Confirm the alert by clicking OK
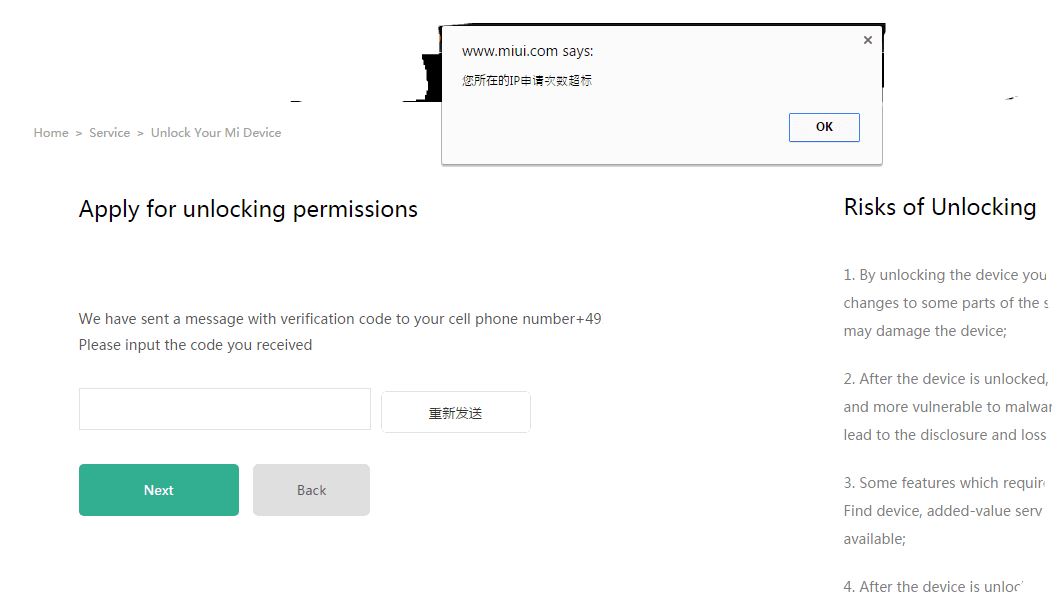The image size is (1053, 605). 824,127
